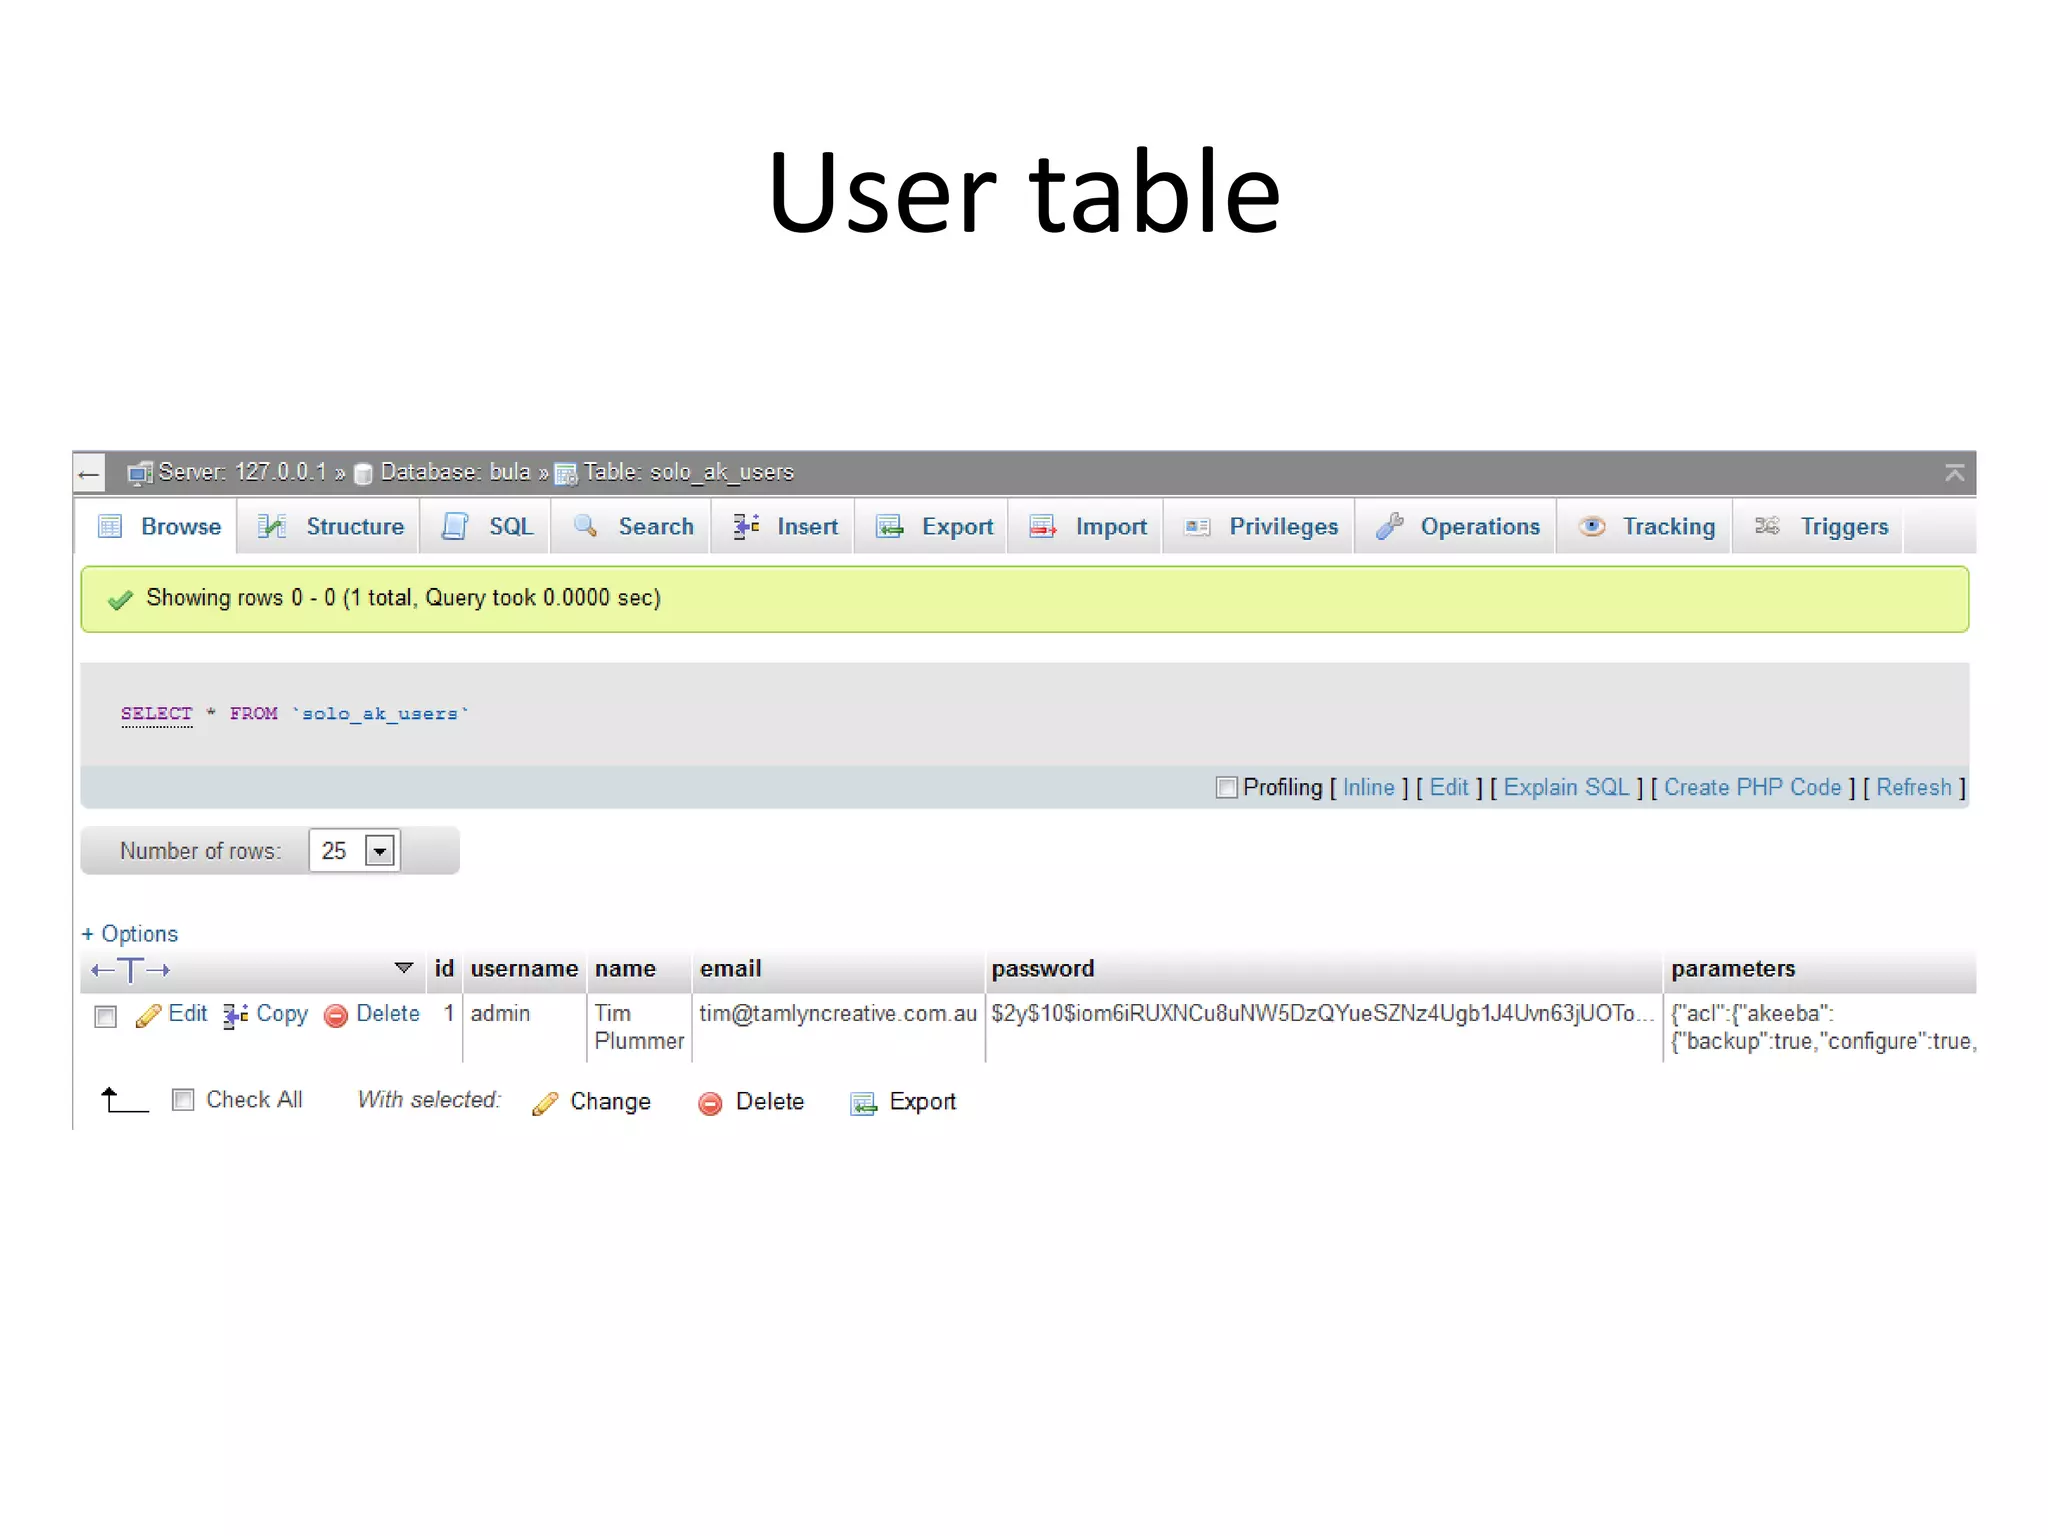Click the Server: 127.0.0.1 breadcrumb

click(242, 472)
